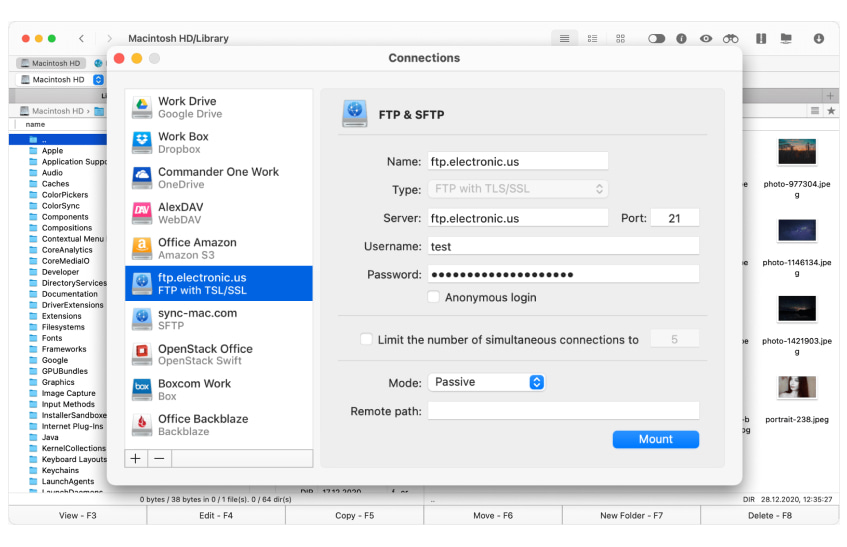Select the Work Drive Google Drive connection
The height and width of the screenshot is (547, 847).
pyautogui.click(x=218, y=107)
